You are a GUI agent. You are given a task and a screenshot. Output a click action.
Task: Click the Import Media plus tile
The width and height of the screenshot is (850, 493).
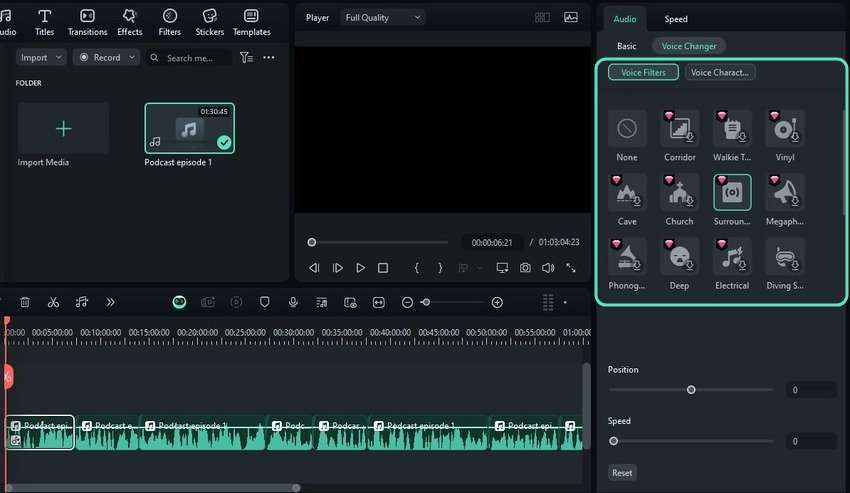63,129
